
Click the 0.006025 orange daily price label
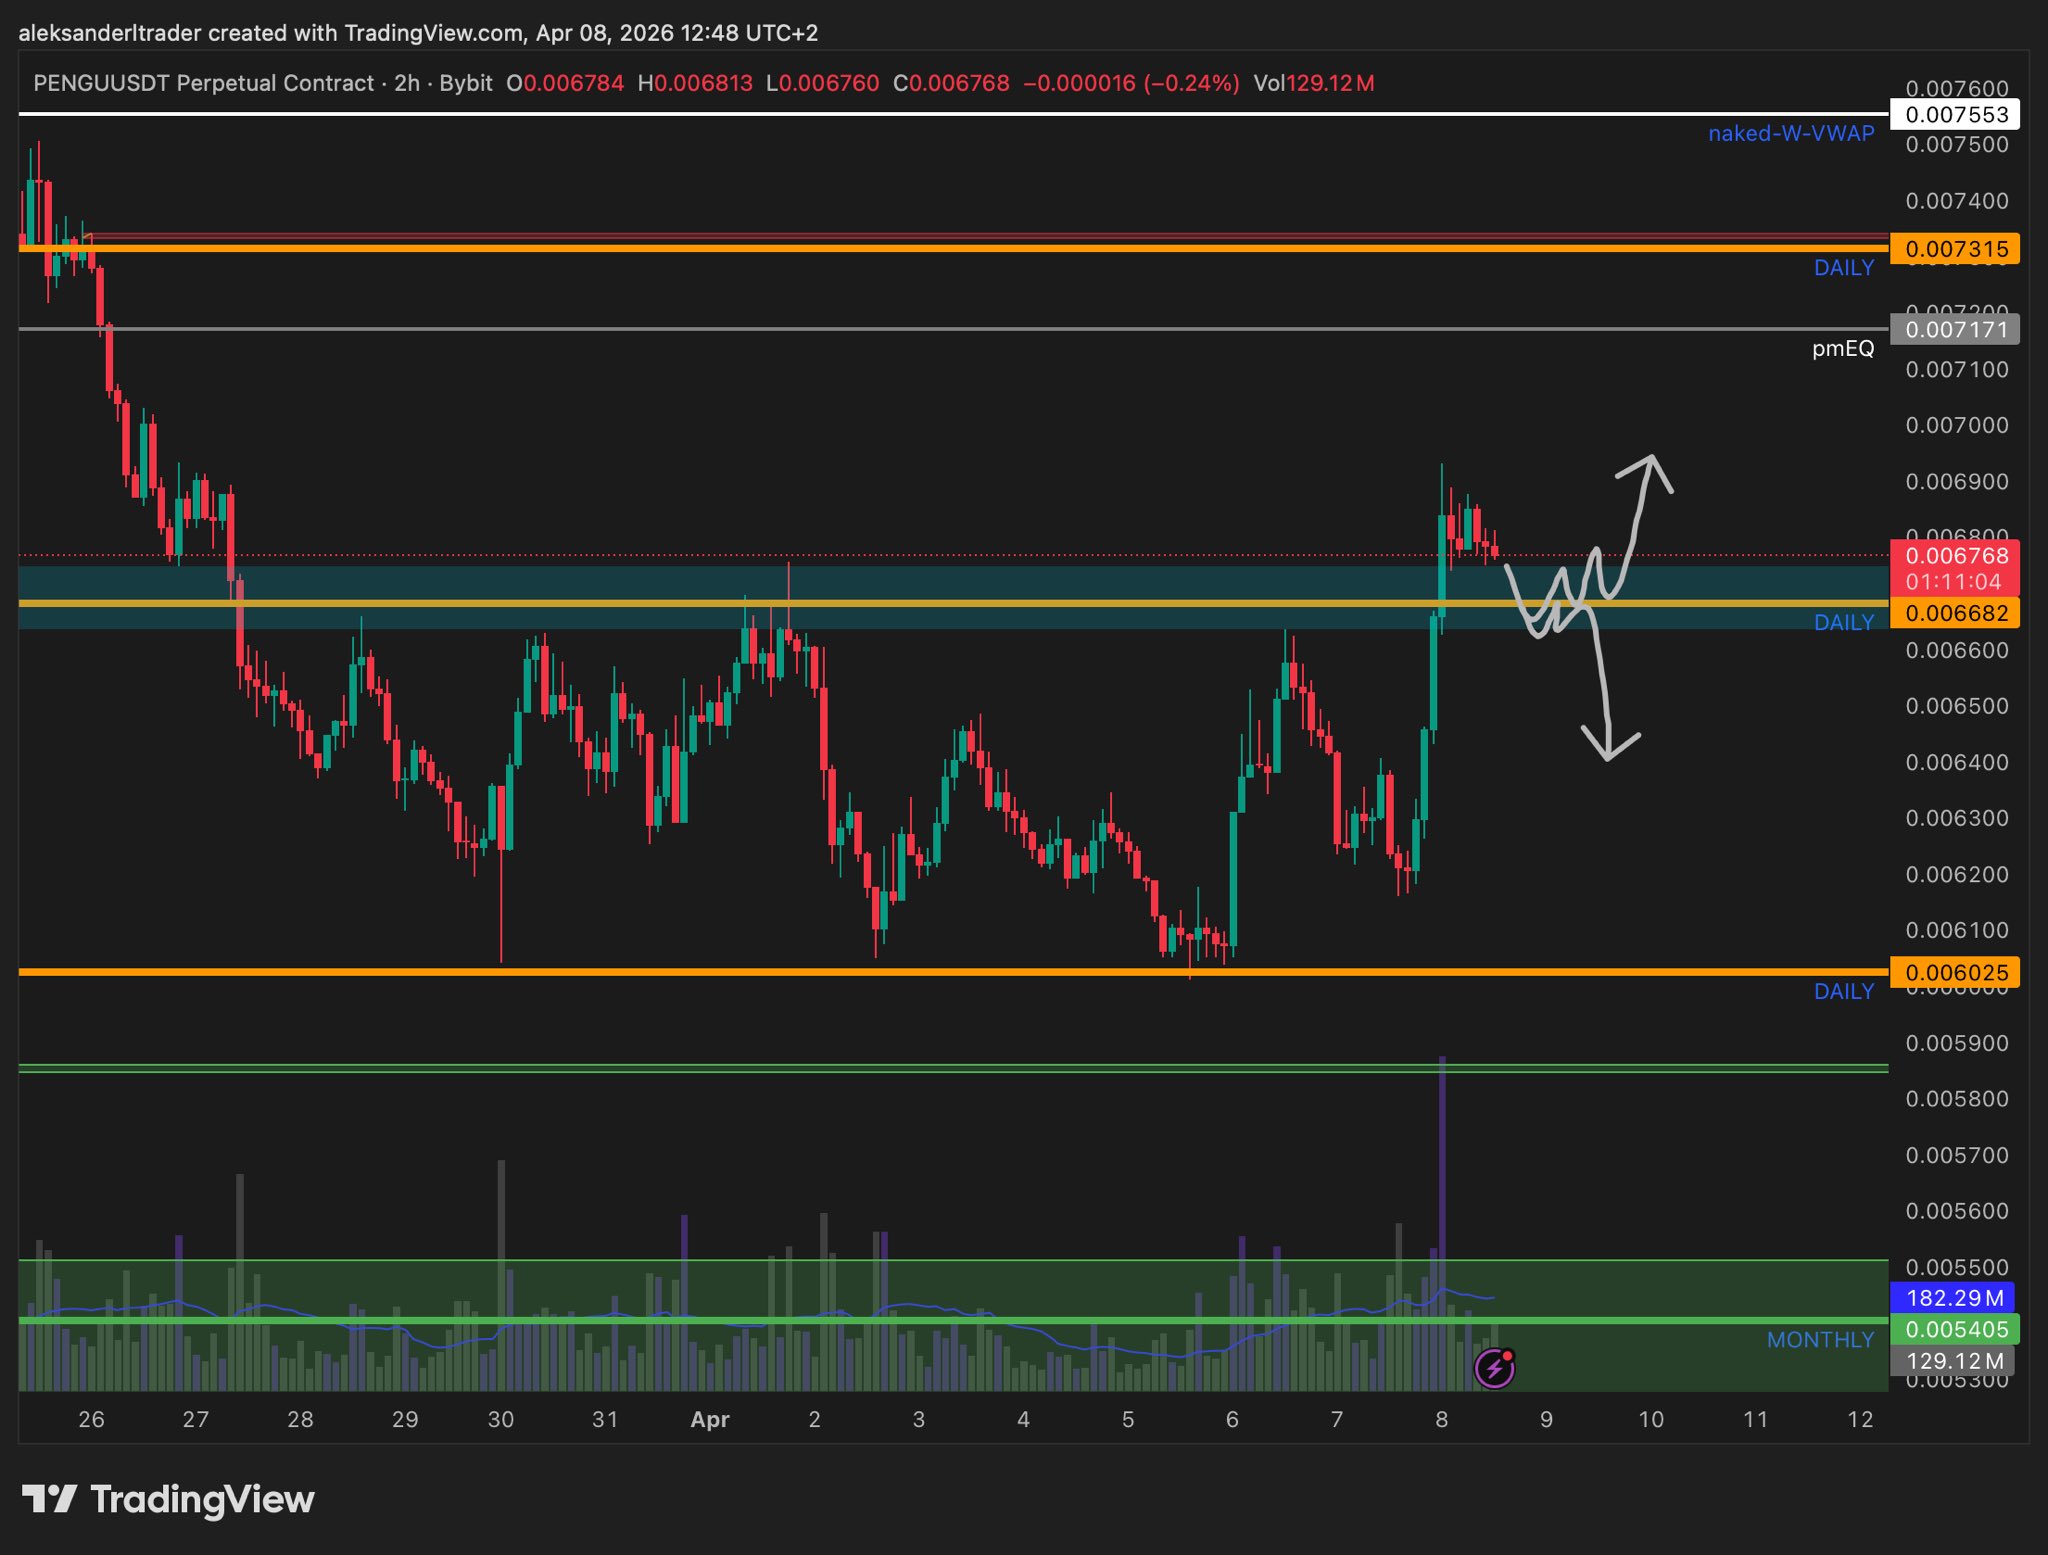coord(1955,972)
